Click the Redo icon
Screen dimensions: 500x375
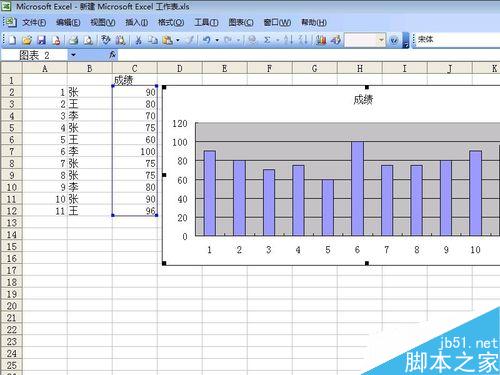pos(228,40)
